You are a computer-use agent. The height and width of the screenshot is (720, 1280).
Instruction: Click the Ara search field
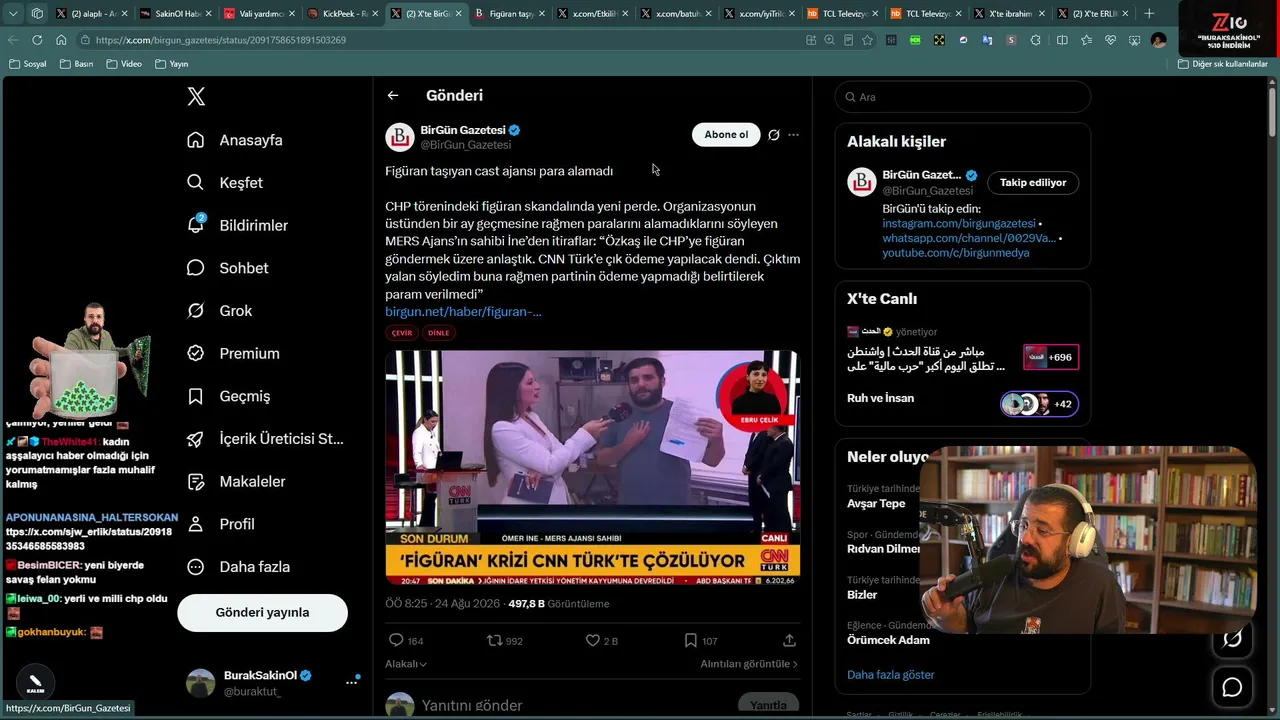pyautogui.click(x=963, y=97)
